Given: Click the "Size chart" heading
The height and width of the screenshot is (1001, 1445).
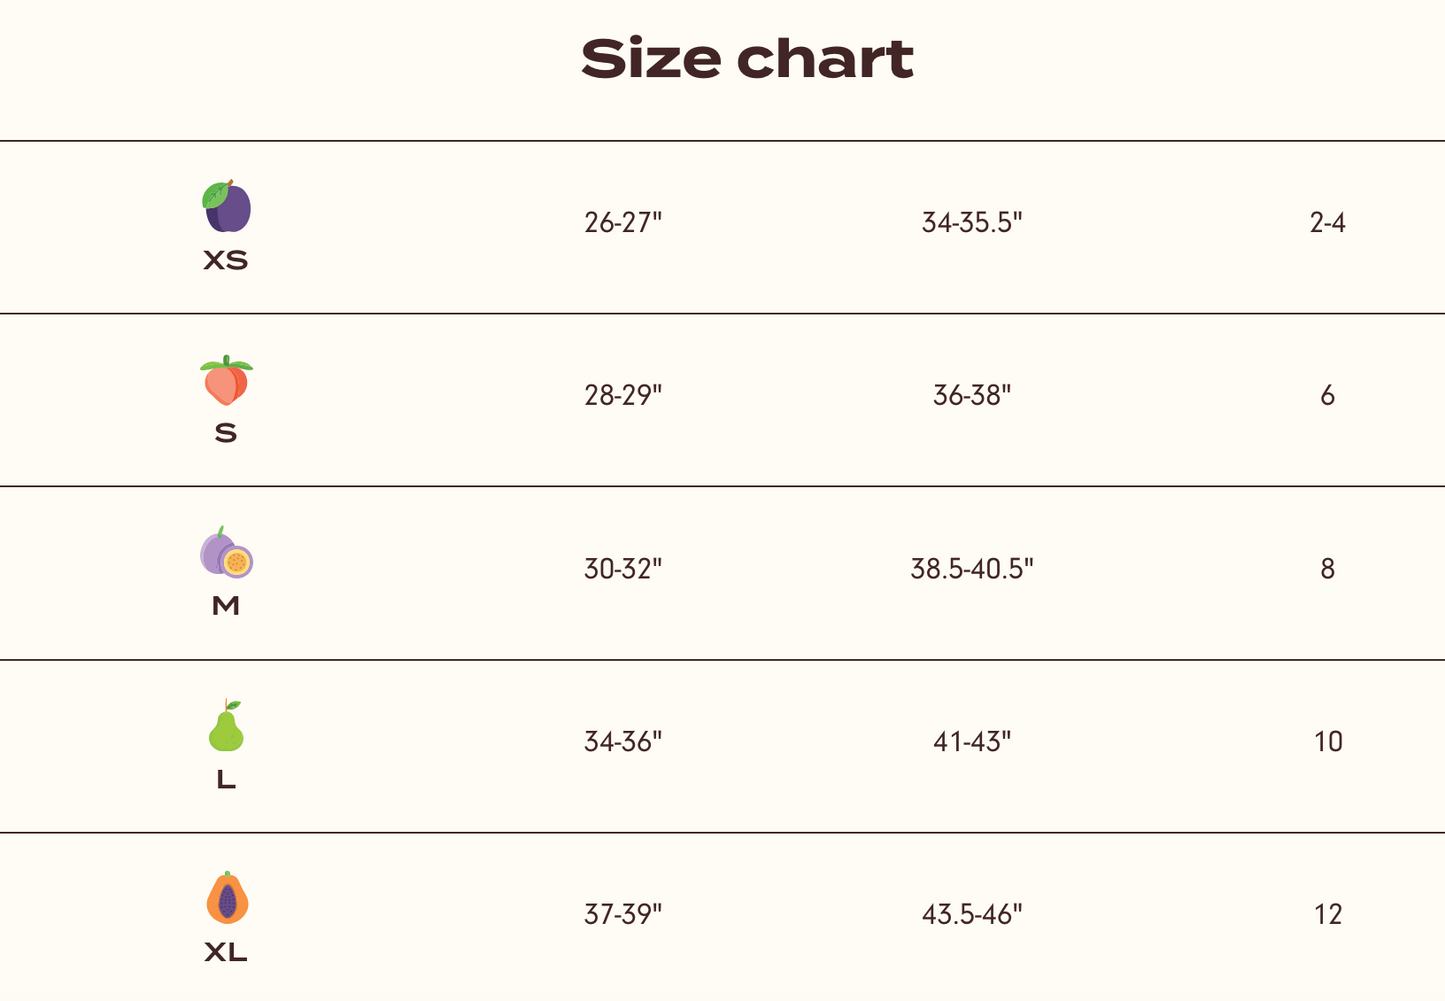Looking at the screenshot, I should pyautogui.click(x=747, y=59).
